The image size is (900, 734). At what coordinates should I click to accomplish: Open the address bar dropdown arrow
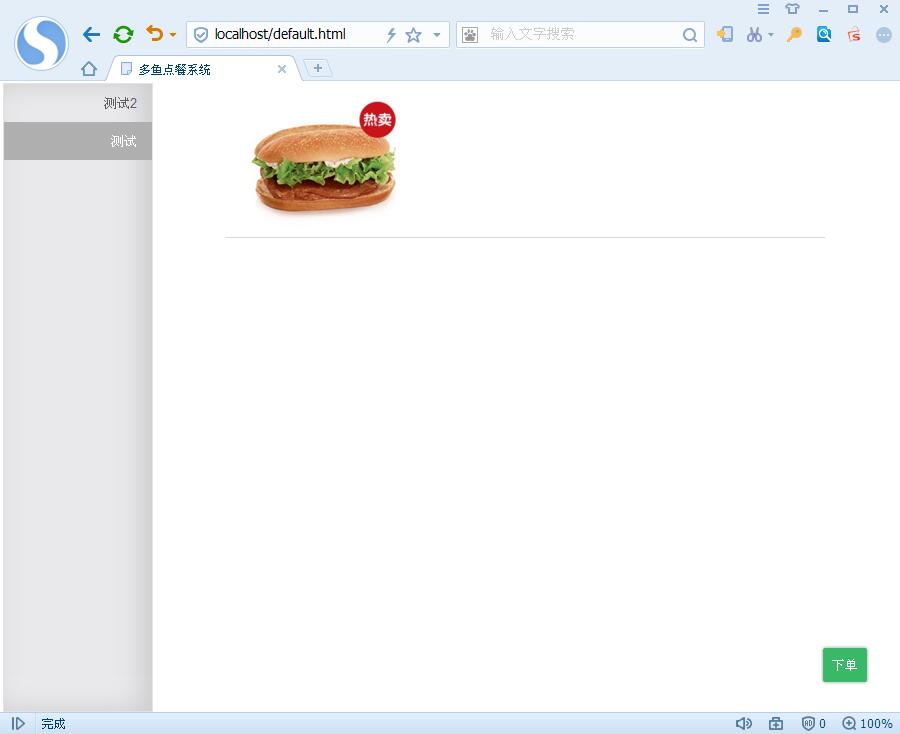437,35
